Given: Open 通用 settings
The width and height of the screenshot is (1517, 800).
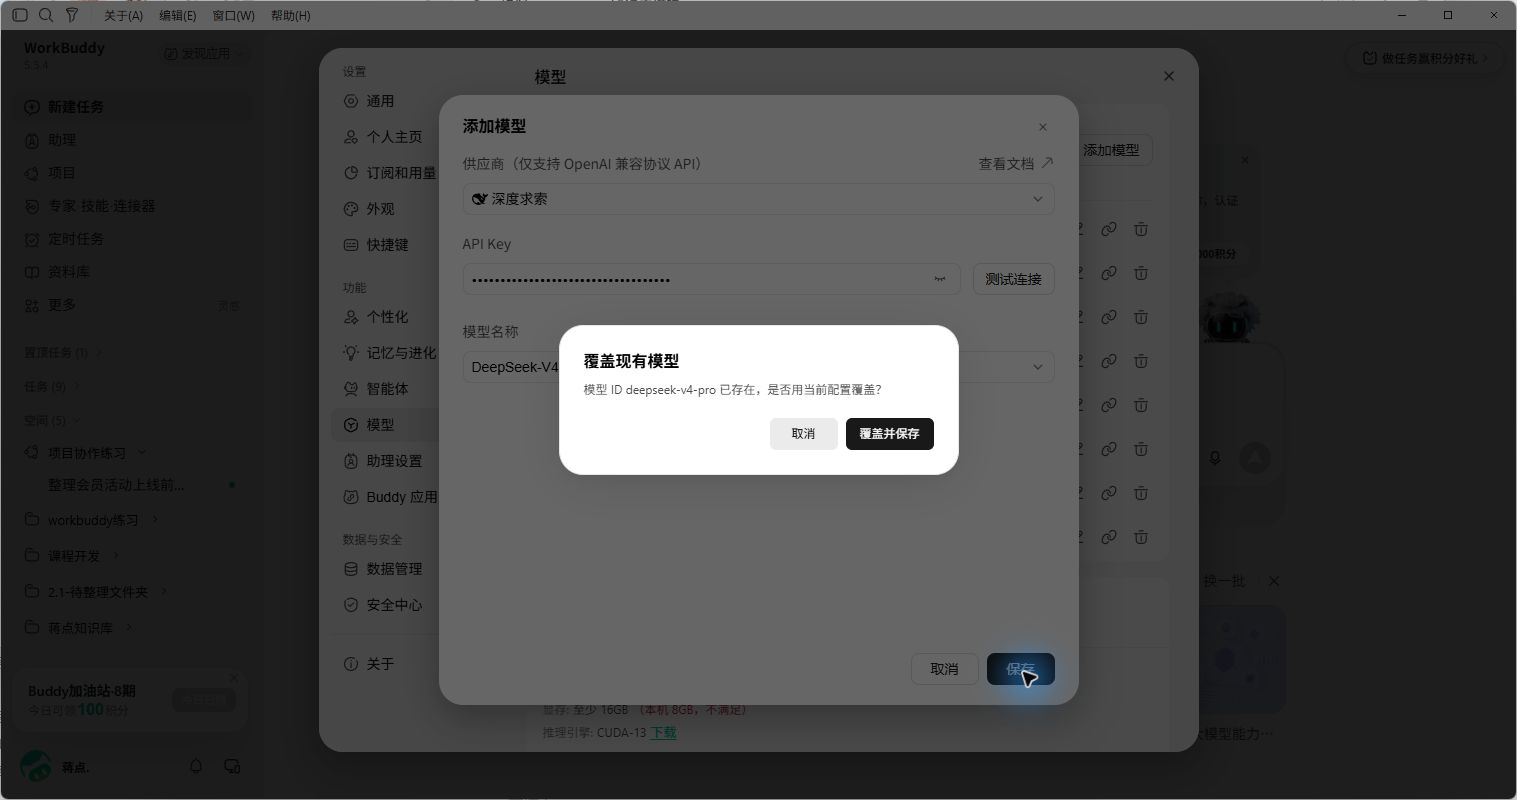Looking at the screenshot, I should coord(380,101).
